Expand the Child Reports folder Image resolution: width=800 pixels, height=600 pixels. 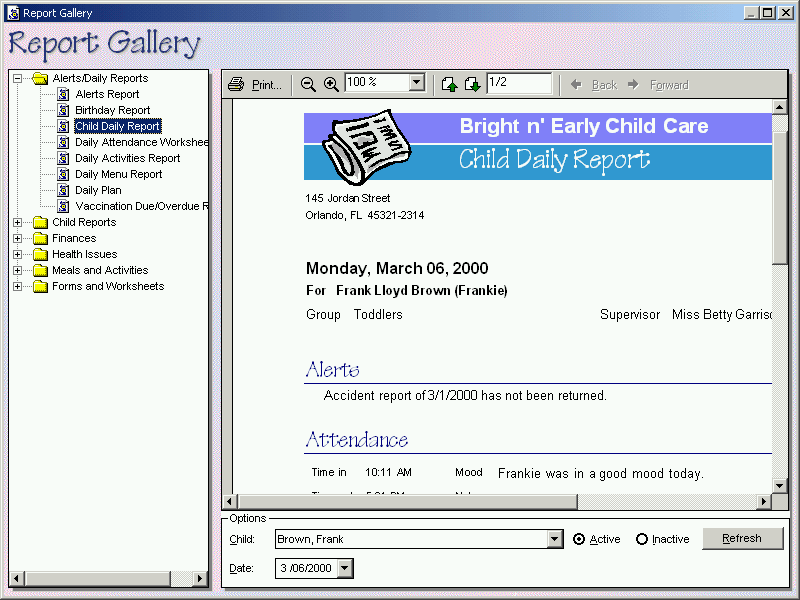pyautogui.click(x=18, y=222)
